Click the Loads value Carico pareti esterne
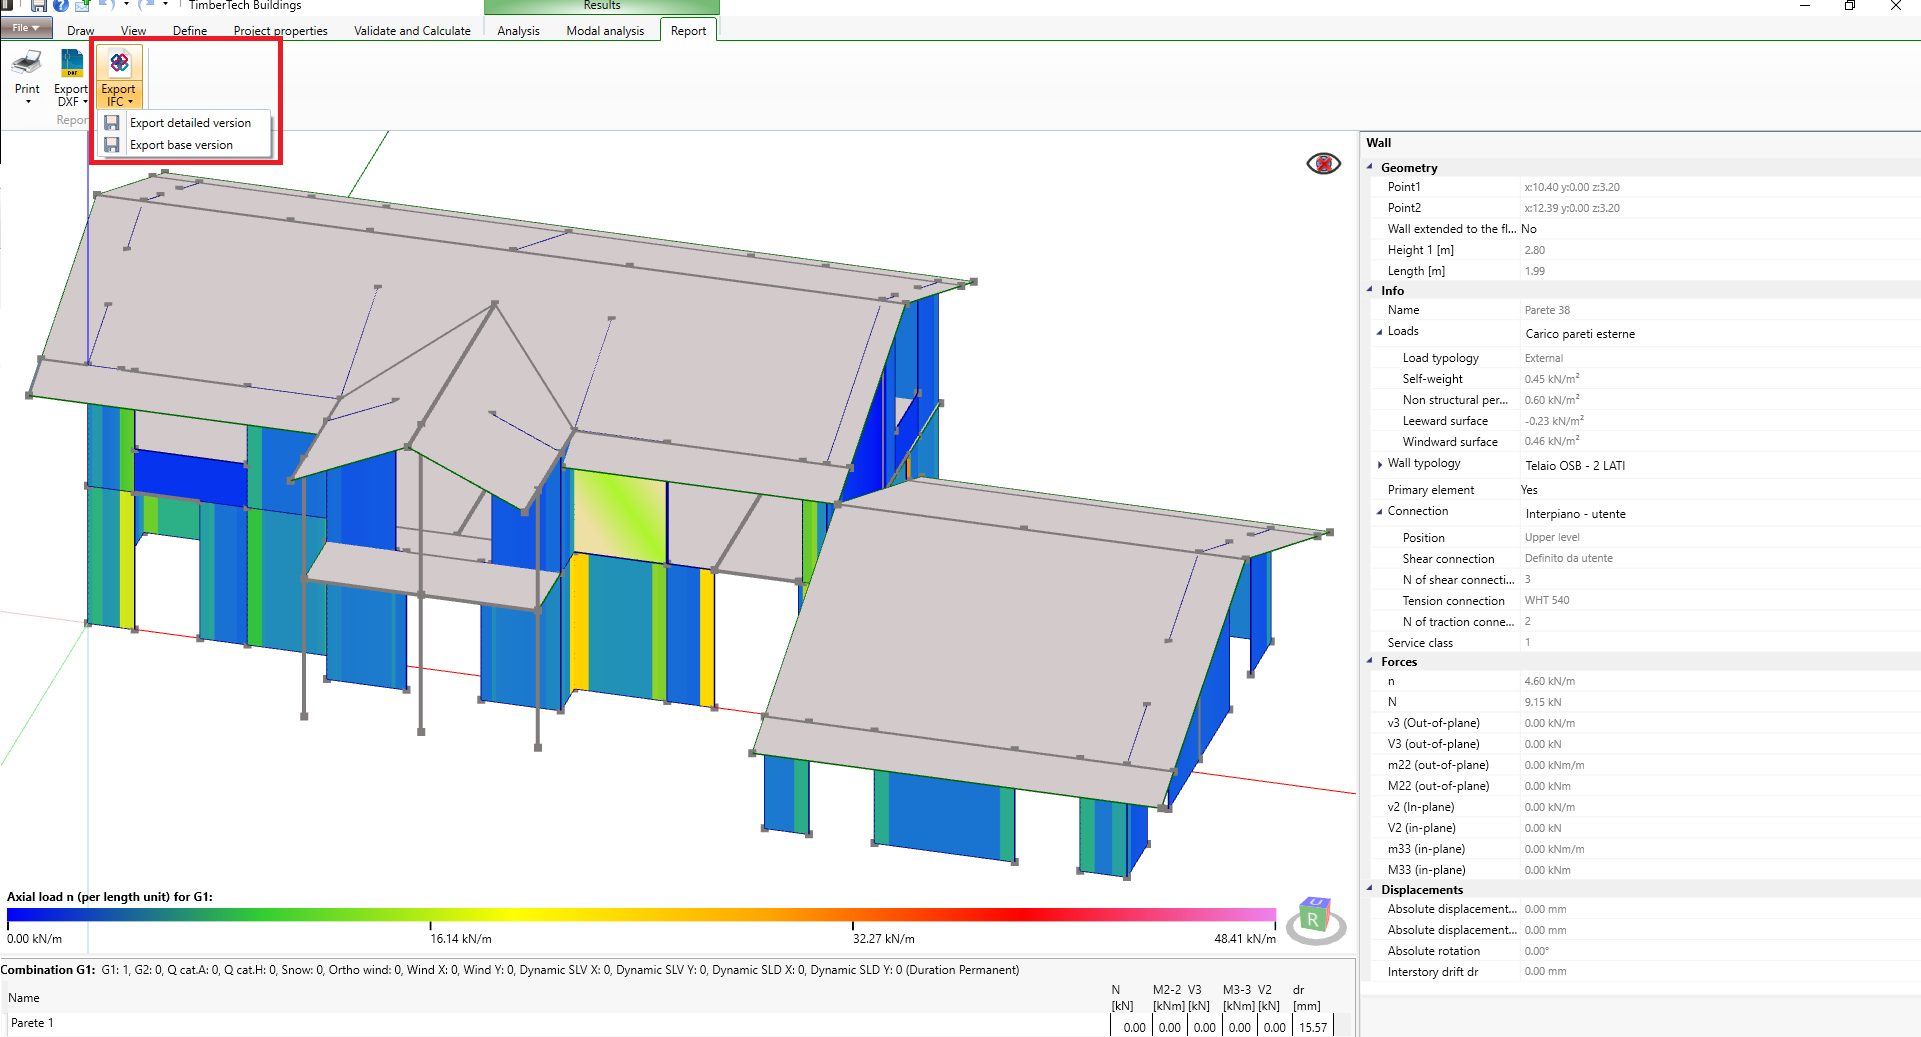 tap(1580, 334)
